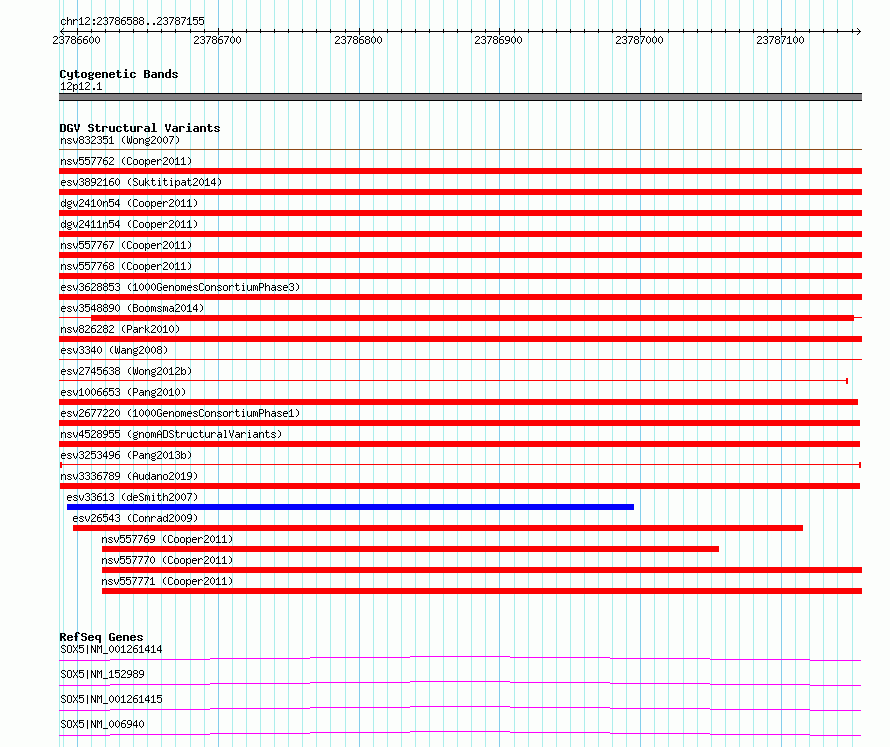Select the 23787000 ruler position label

click(639, 40)
